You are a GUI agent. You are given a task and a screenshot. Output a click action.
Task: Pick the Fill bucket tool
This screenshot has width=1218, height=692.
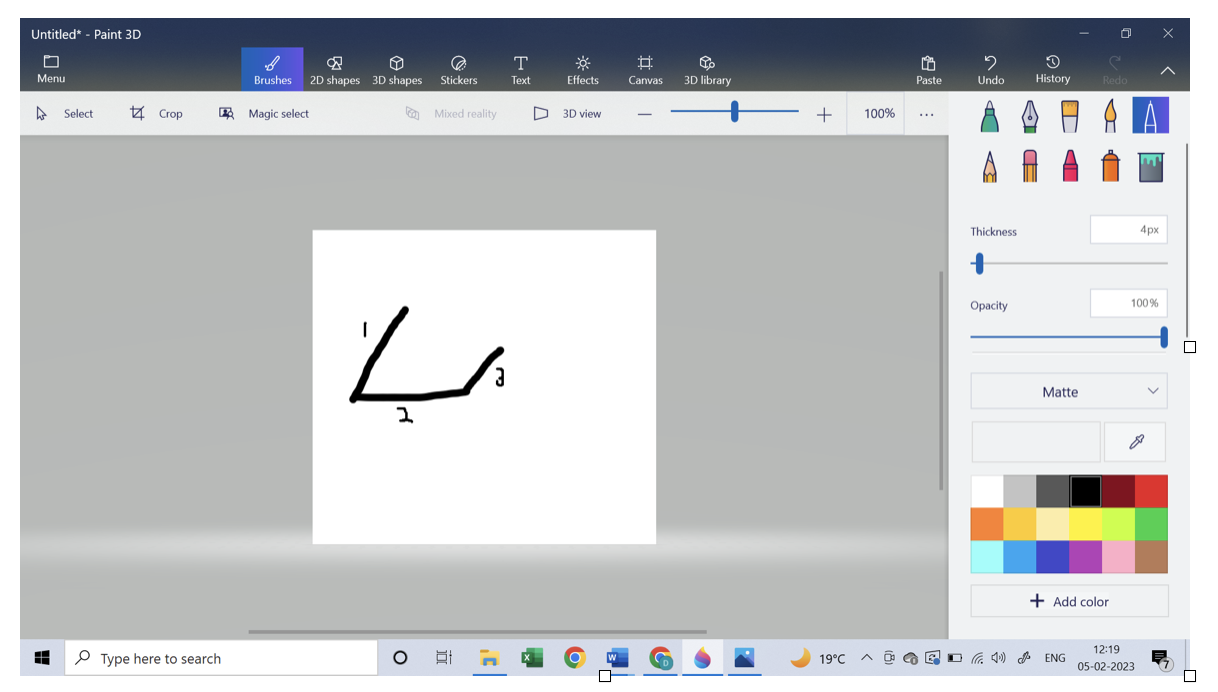[1150, 166]
